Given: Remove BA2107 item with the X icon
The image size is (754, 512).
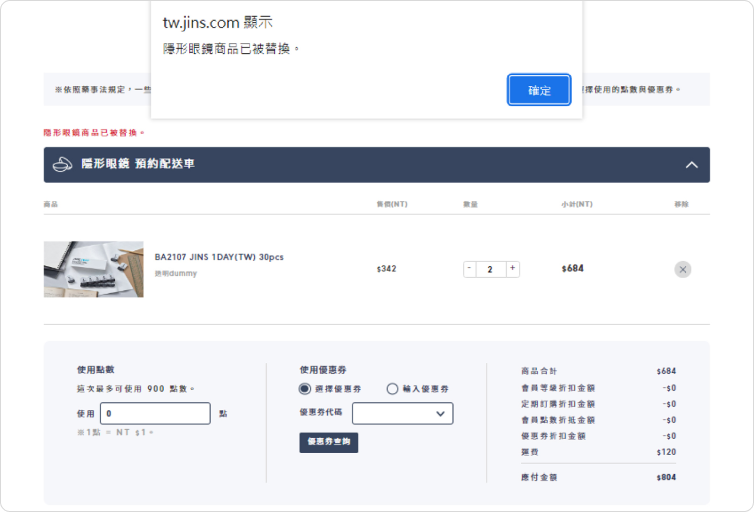Looking at the screenshot, I should pos(682,269).
